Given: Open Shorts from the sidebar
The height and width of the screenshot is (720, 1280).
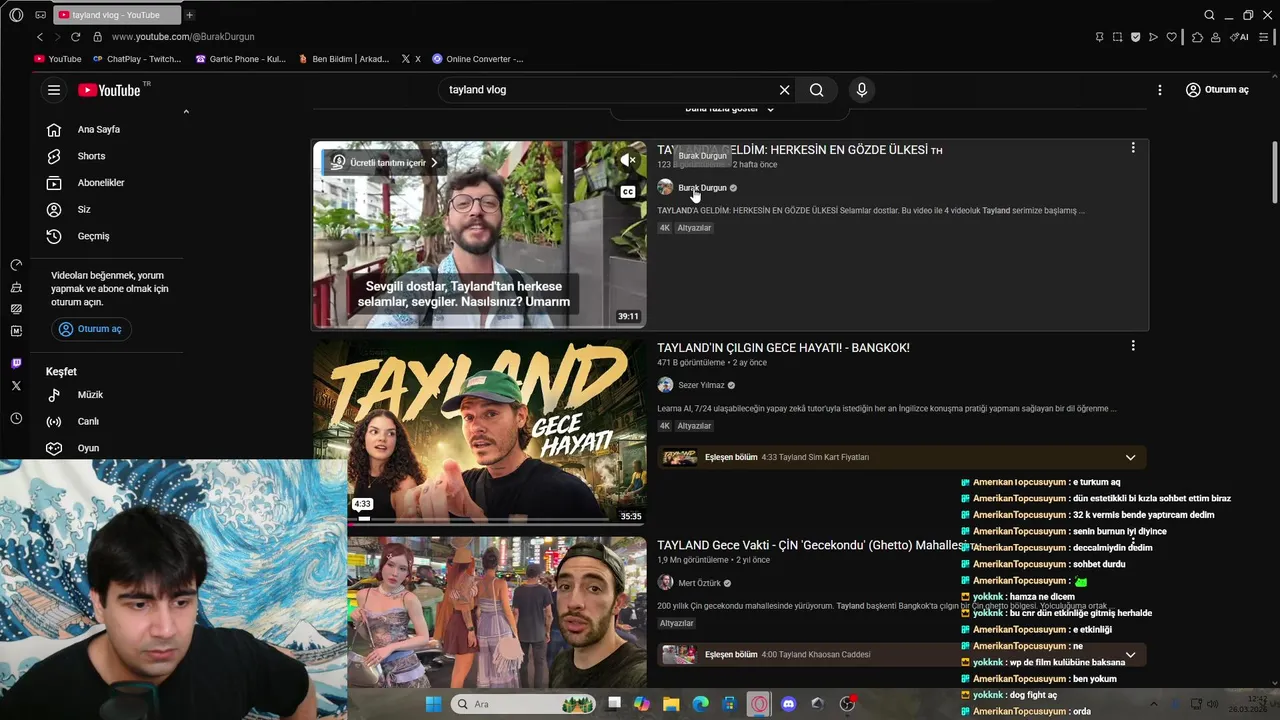Looking at the screenshot, I should (x=91, y=156).
